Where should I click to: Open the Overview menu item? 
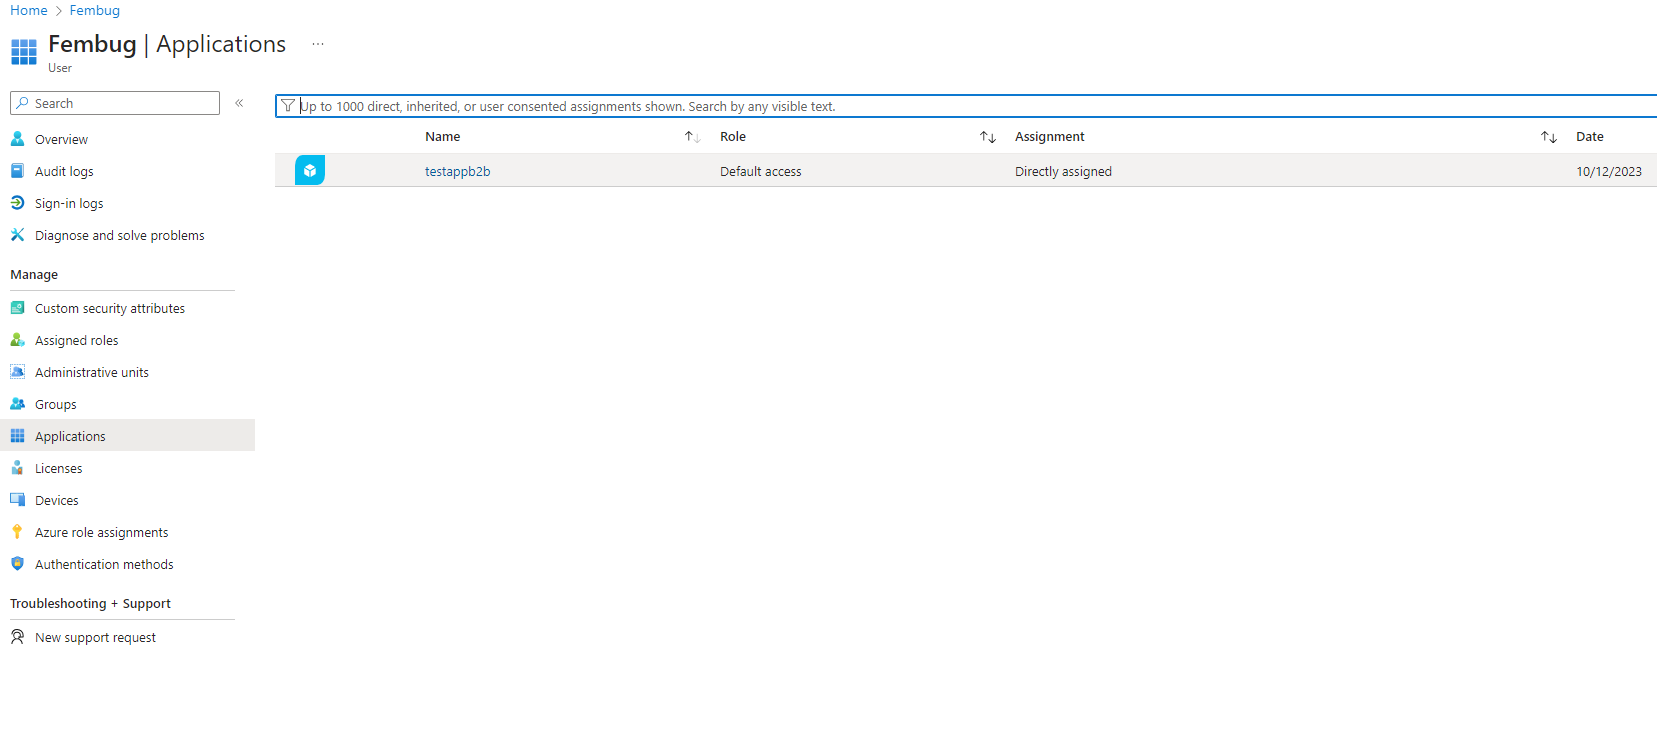(61, 140)
